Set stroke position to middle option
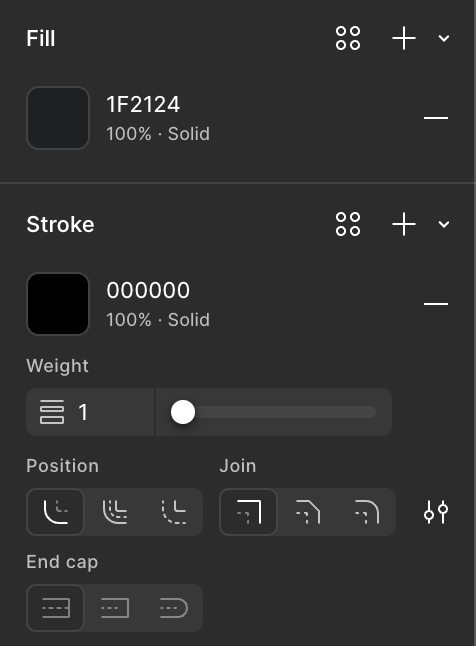The image size is (476, 646). click(x=115, y=512)
